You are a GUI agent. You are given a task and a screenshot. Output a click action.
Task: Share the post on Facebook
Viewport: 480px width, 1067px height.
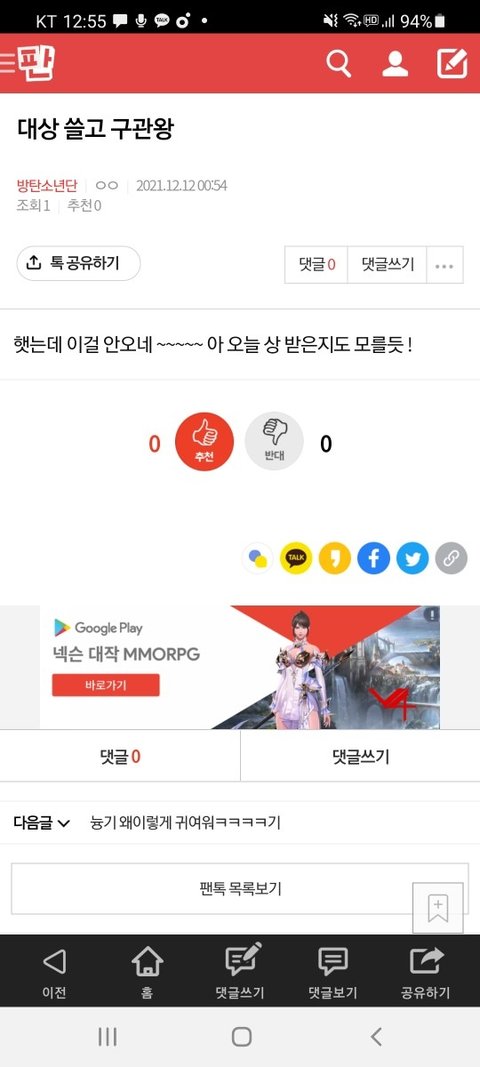point(374,559)
